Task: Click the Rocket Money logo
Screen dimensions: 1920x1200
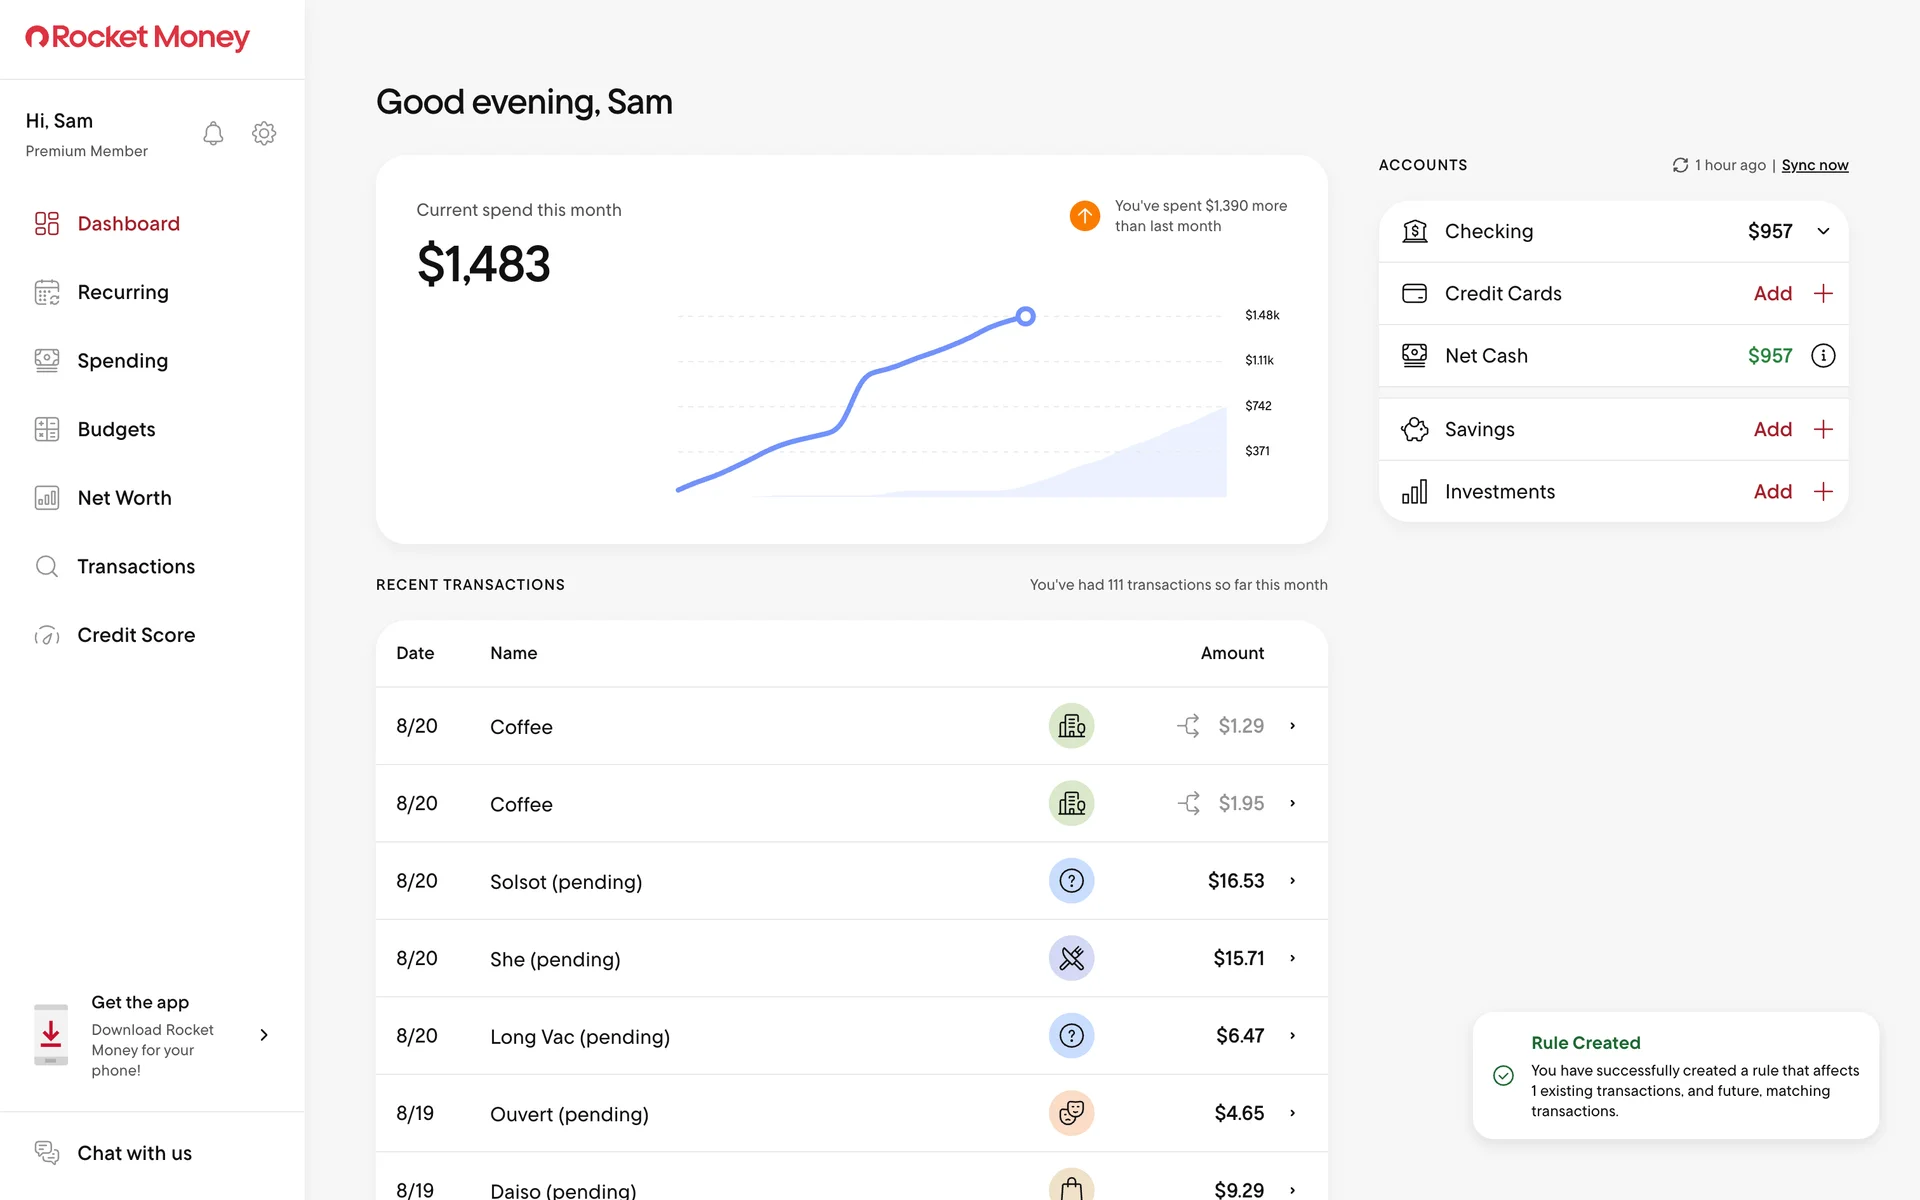Action: [137, 38]
